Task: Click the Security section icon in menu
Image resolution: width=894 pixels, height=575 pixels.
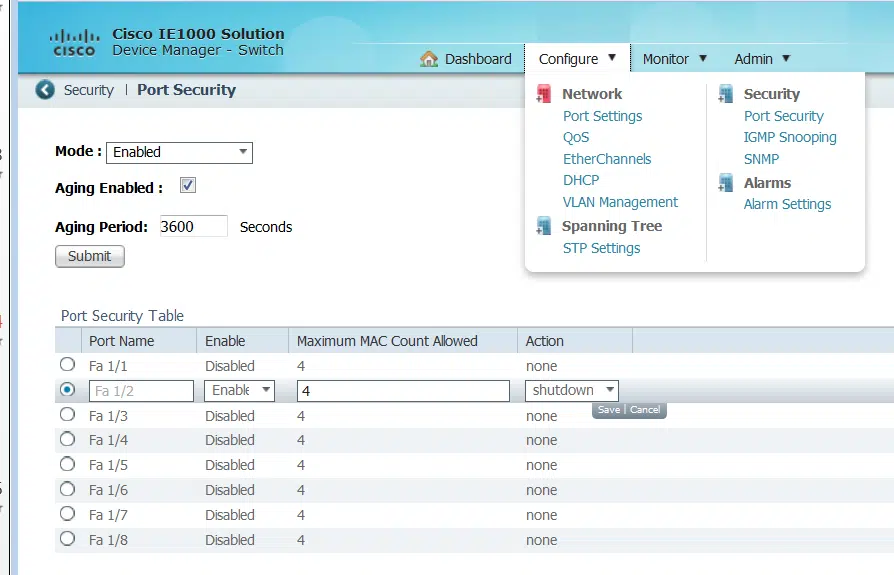Action: tap(725, 93)
